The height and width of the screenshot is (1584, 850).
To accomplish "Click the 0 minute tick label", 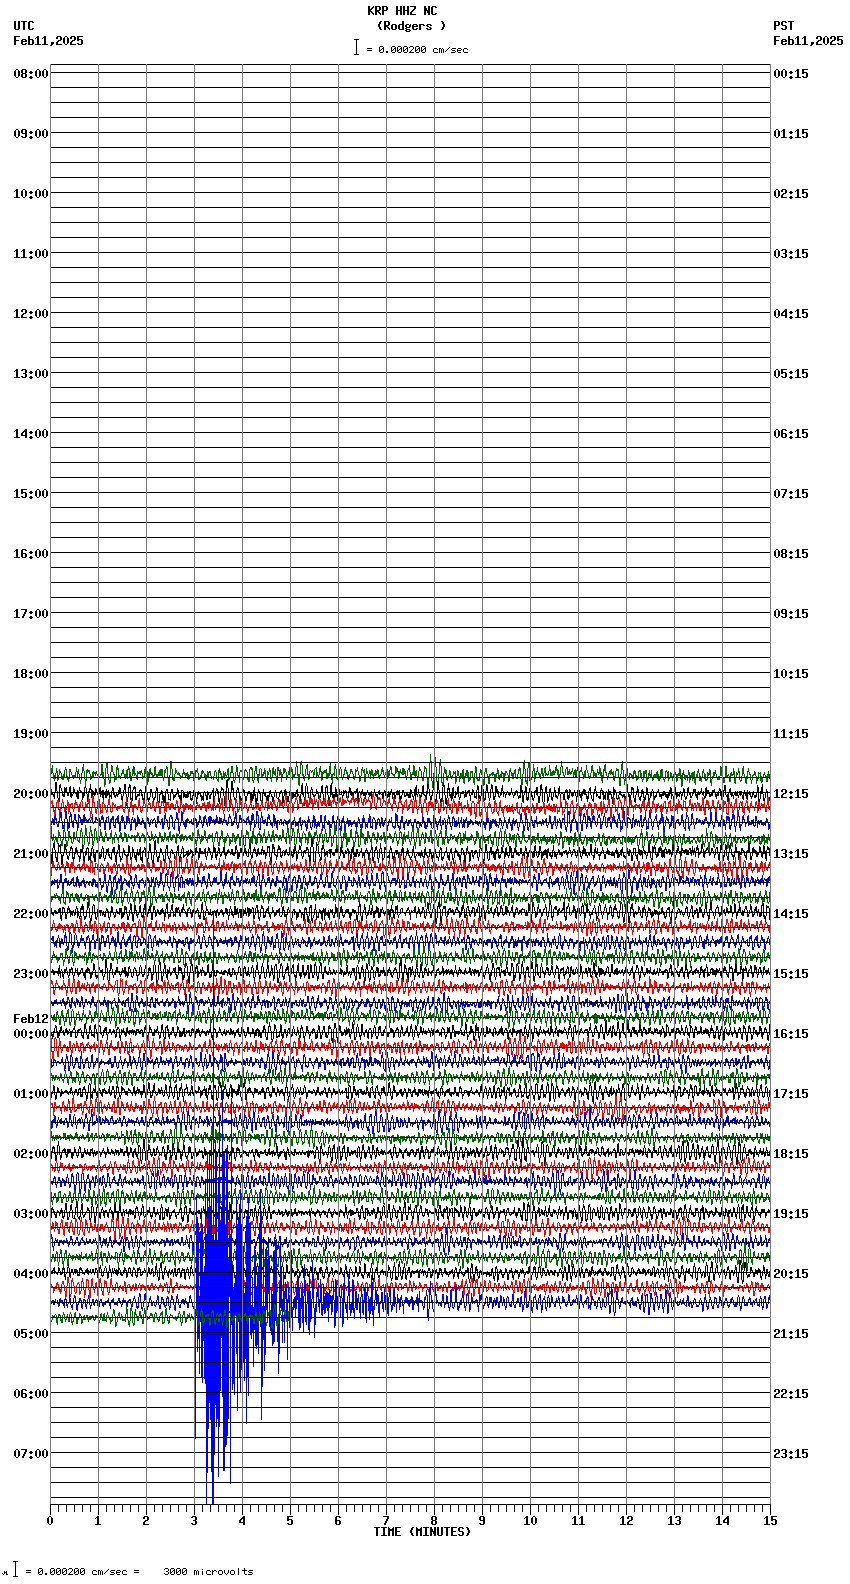I will (x=50, y=1521).
